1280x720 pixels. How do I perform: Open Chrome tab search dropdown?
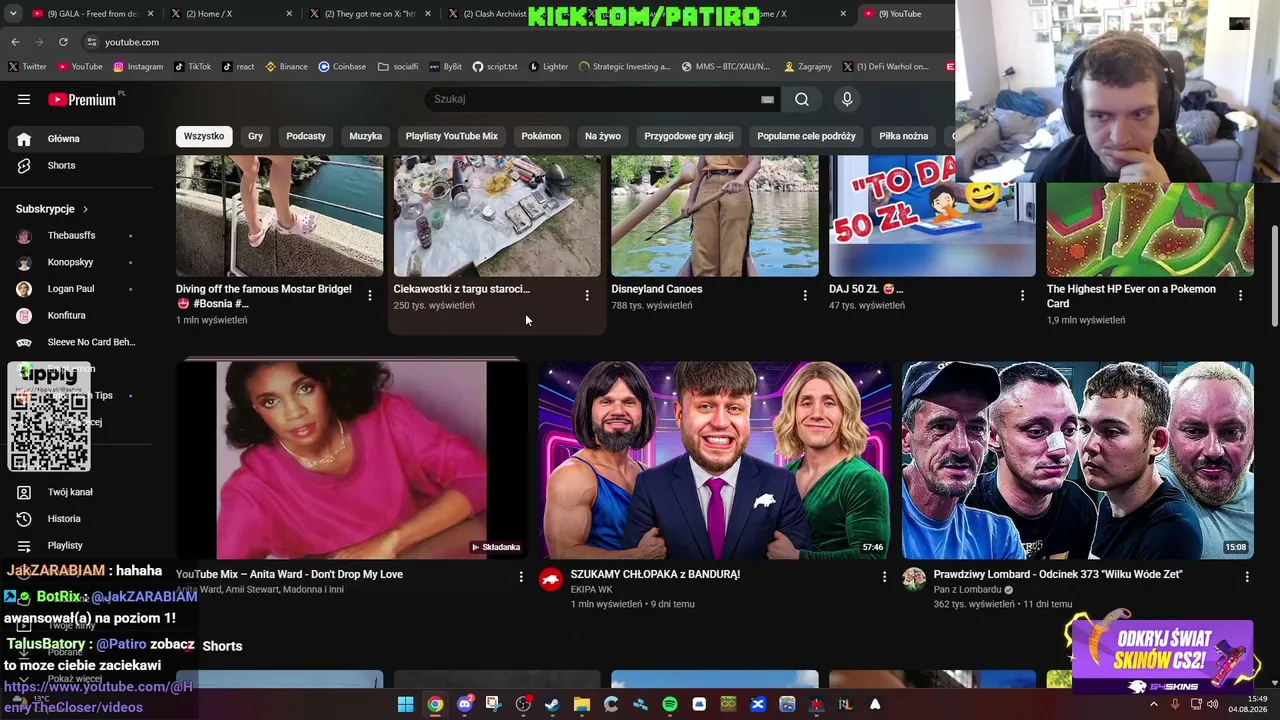coord(14,14)
